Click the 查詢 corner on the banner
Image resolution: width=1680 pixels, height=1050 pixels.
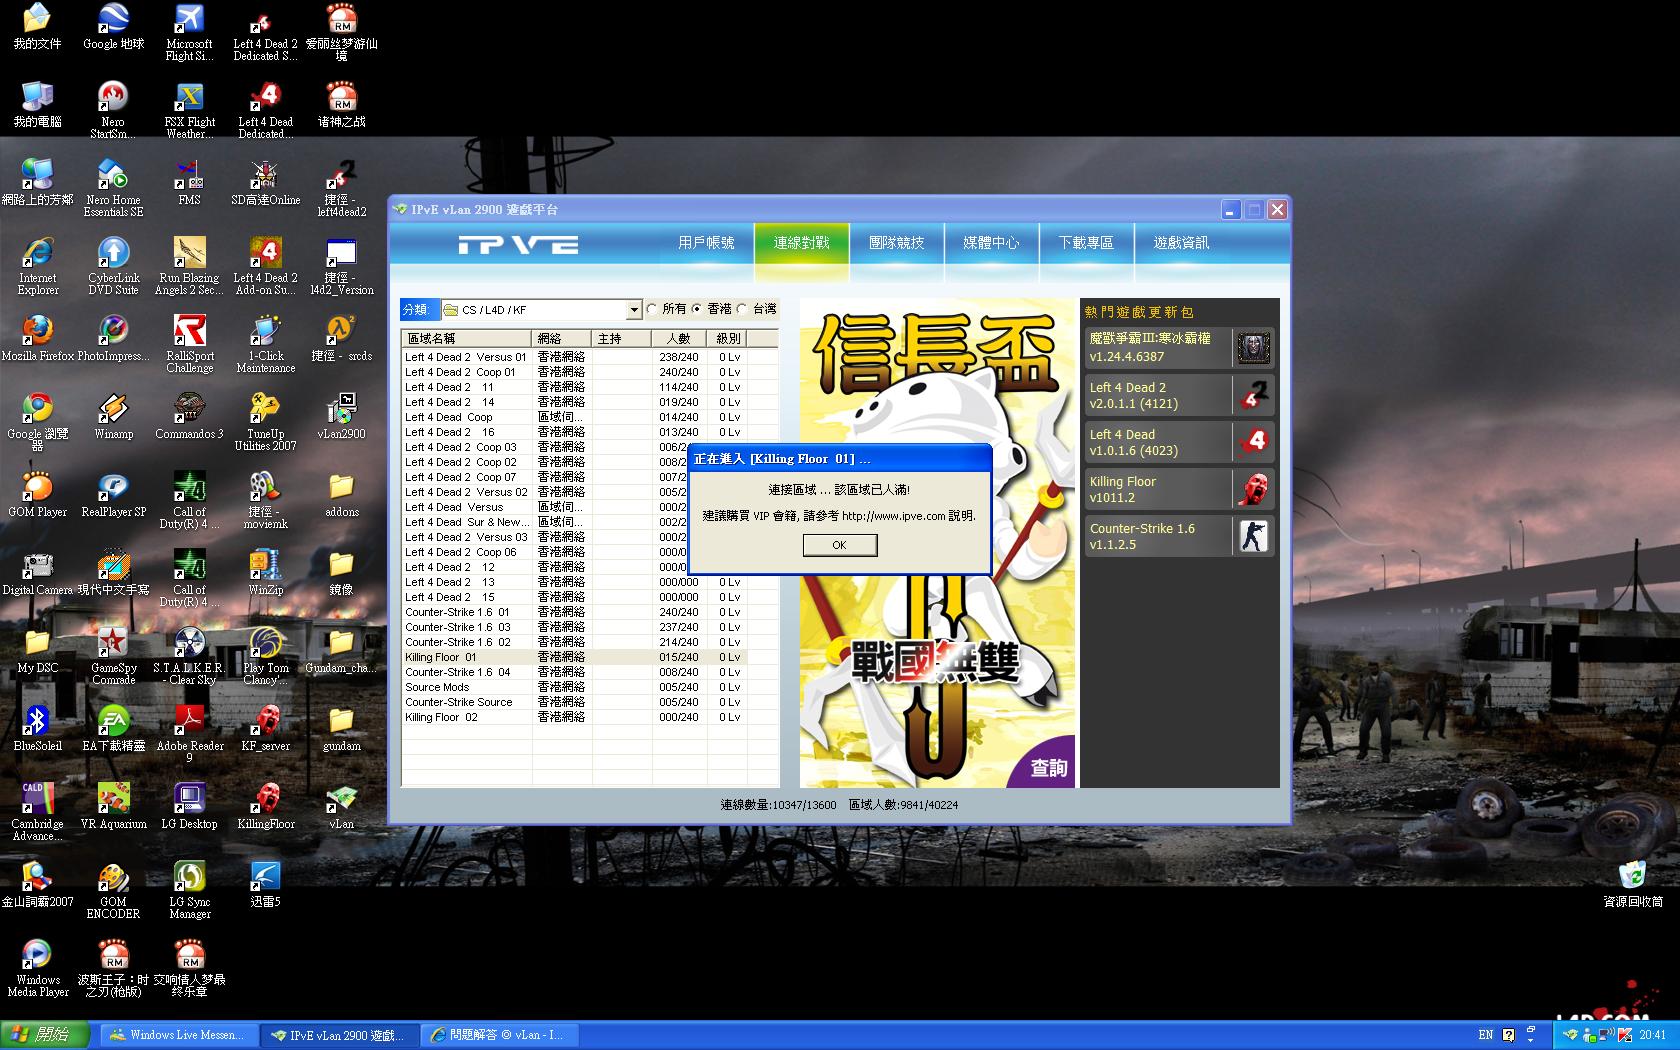[x=1049, y=767]
